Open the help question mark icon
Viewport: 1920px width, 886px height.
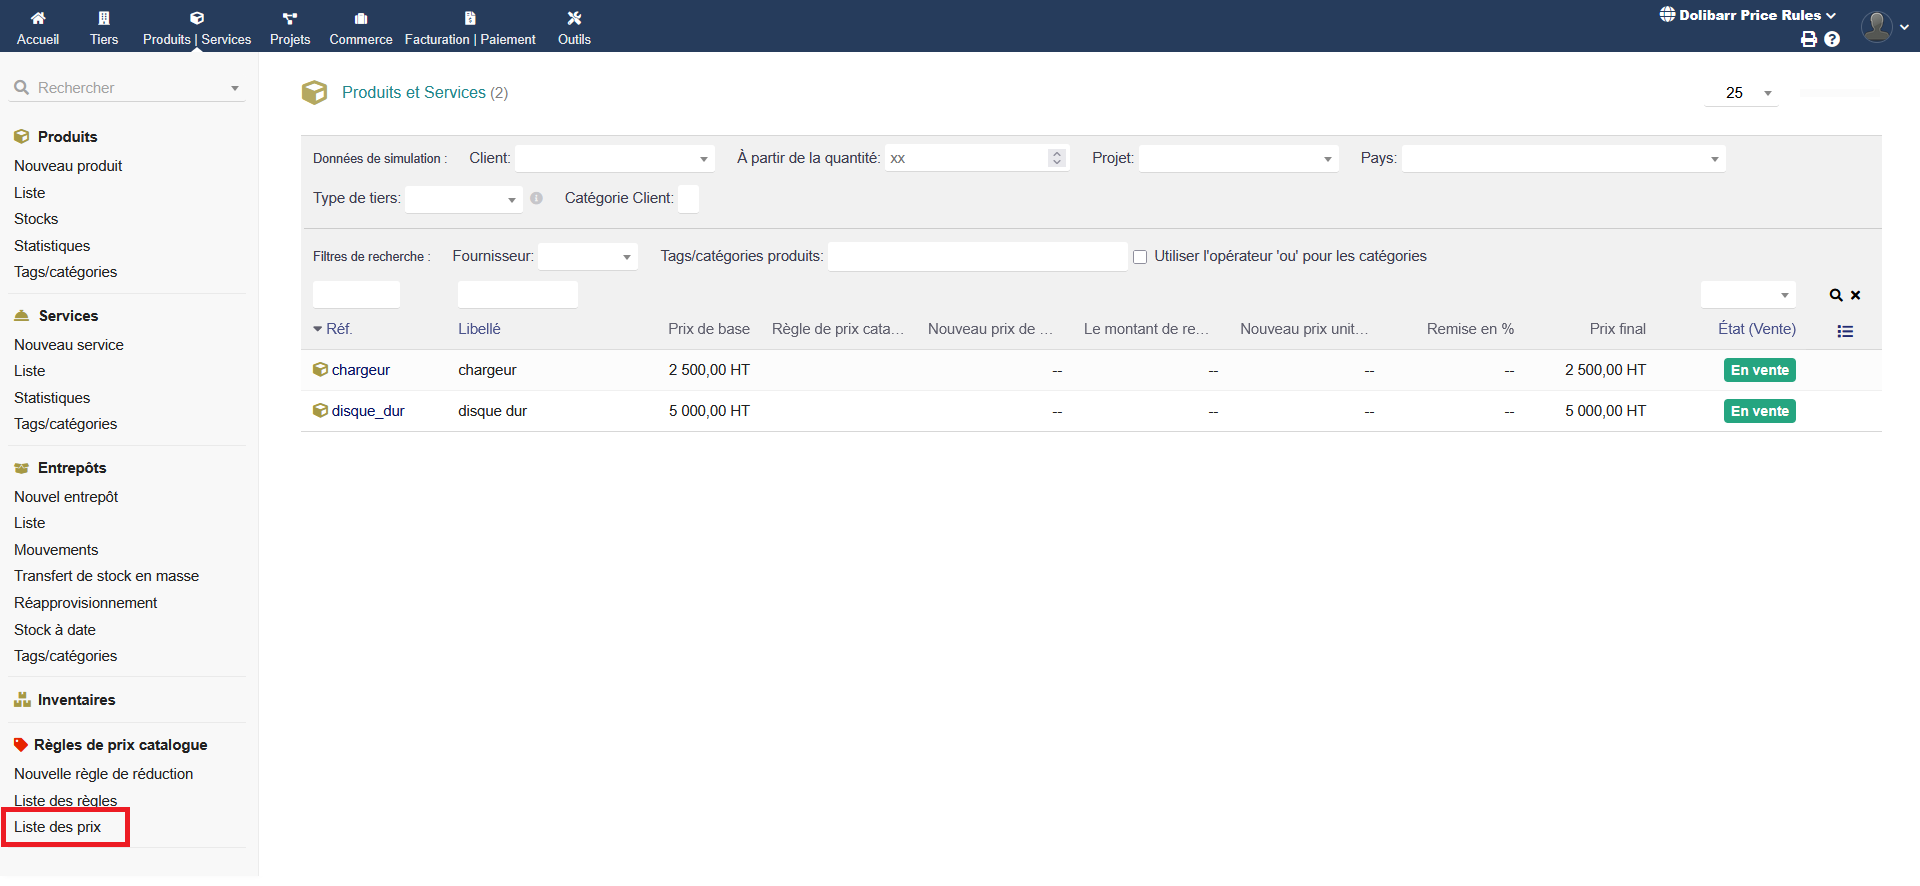(x=1832, y=39)
